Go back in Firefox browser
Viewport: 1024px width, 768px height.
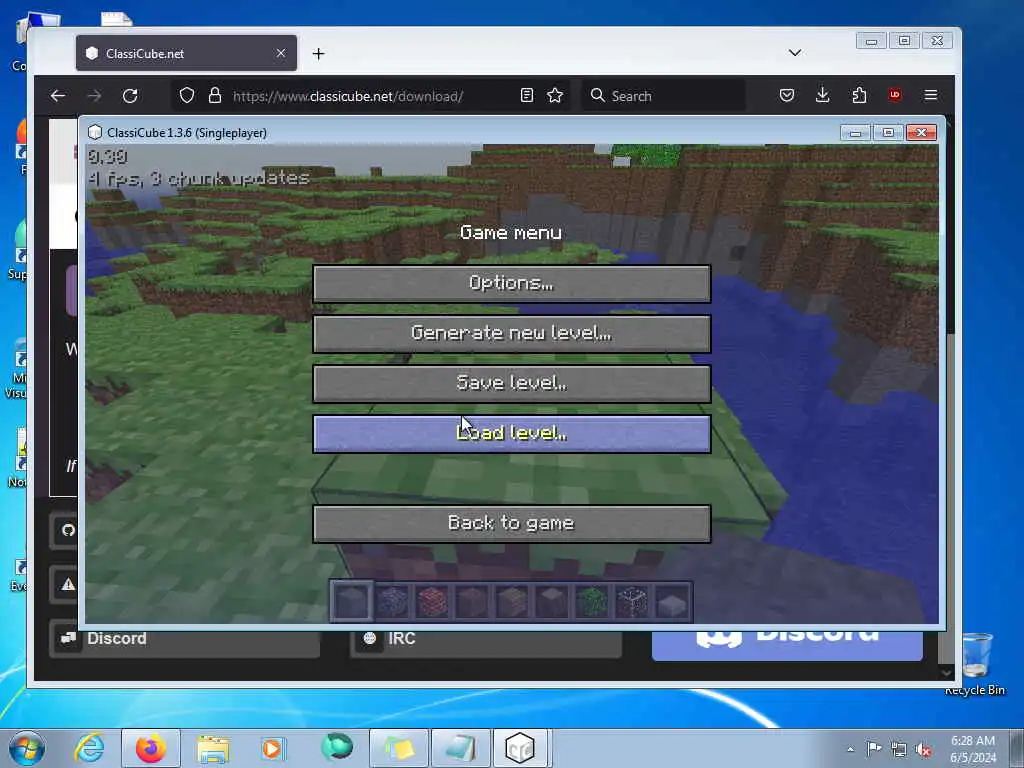[58, 96]
